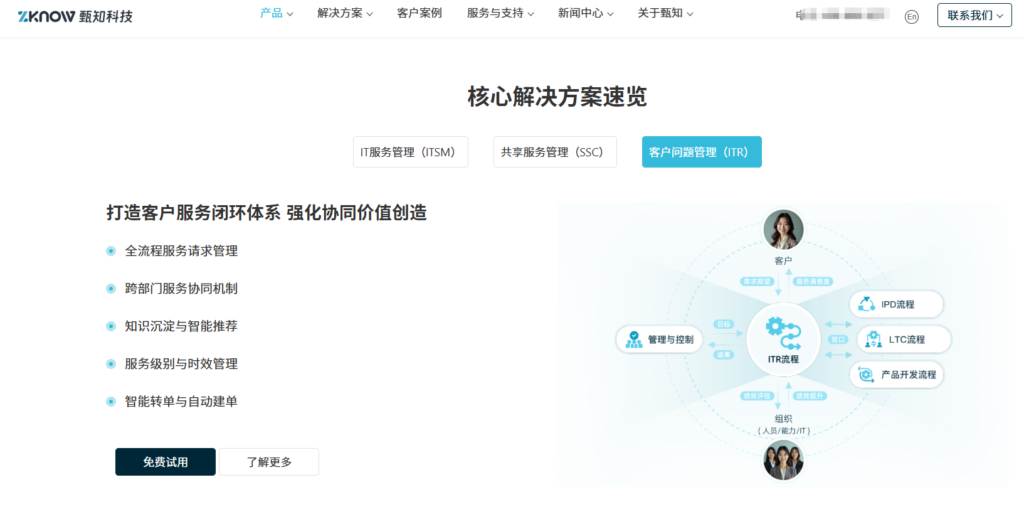Click the 了解更多 button

point(269,462)
